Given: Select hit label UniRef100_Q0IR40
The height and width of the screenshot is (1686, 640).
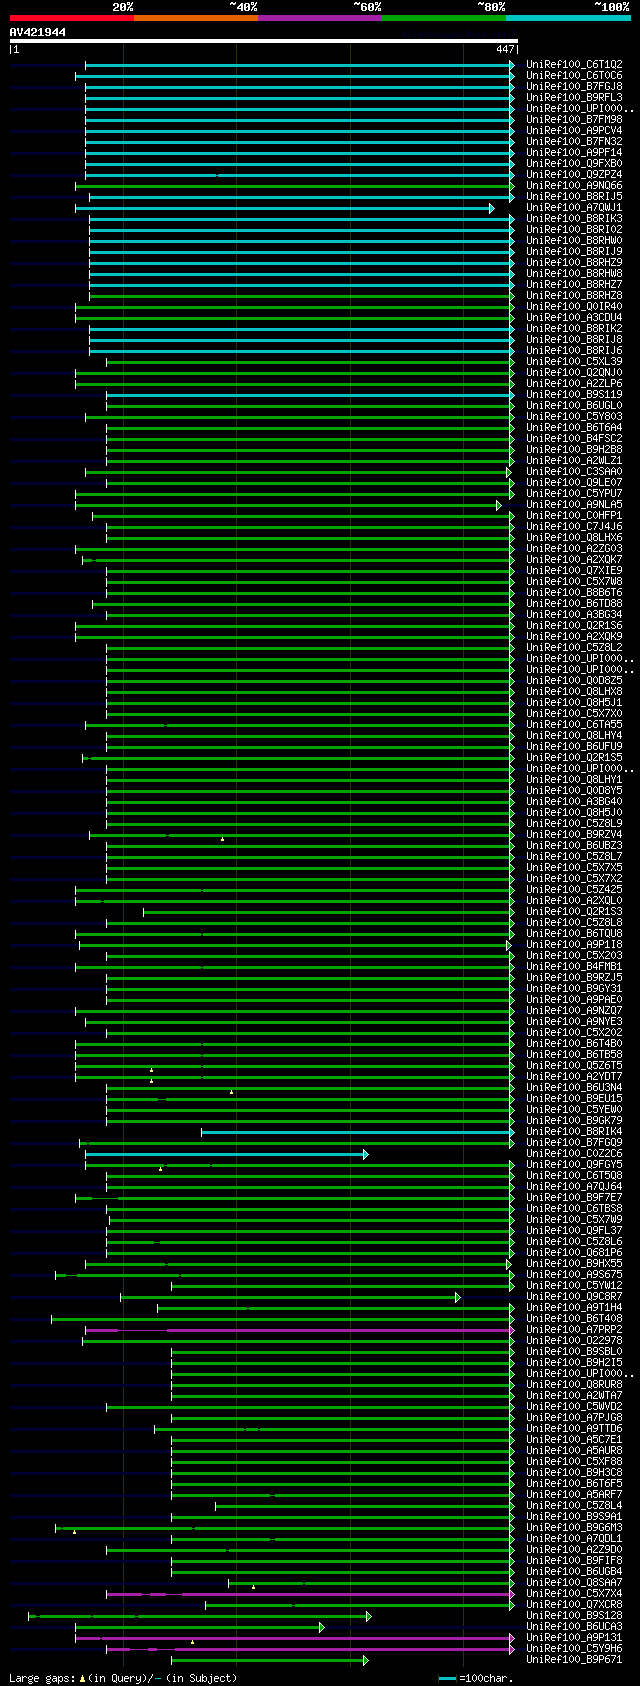Looking at the screenshot, I should click(x=574, y=306).
